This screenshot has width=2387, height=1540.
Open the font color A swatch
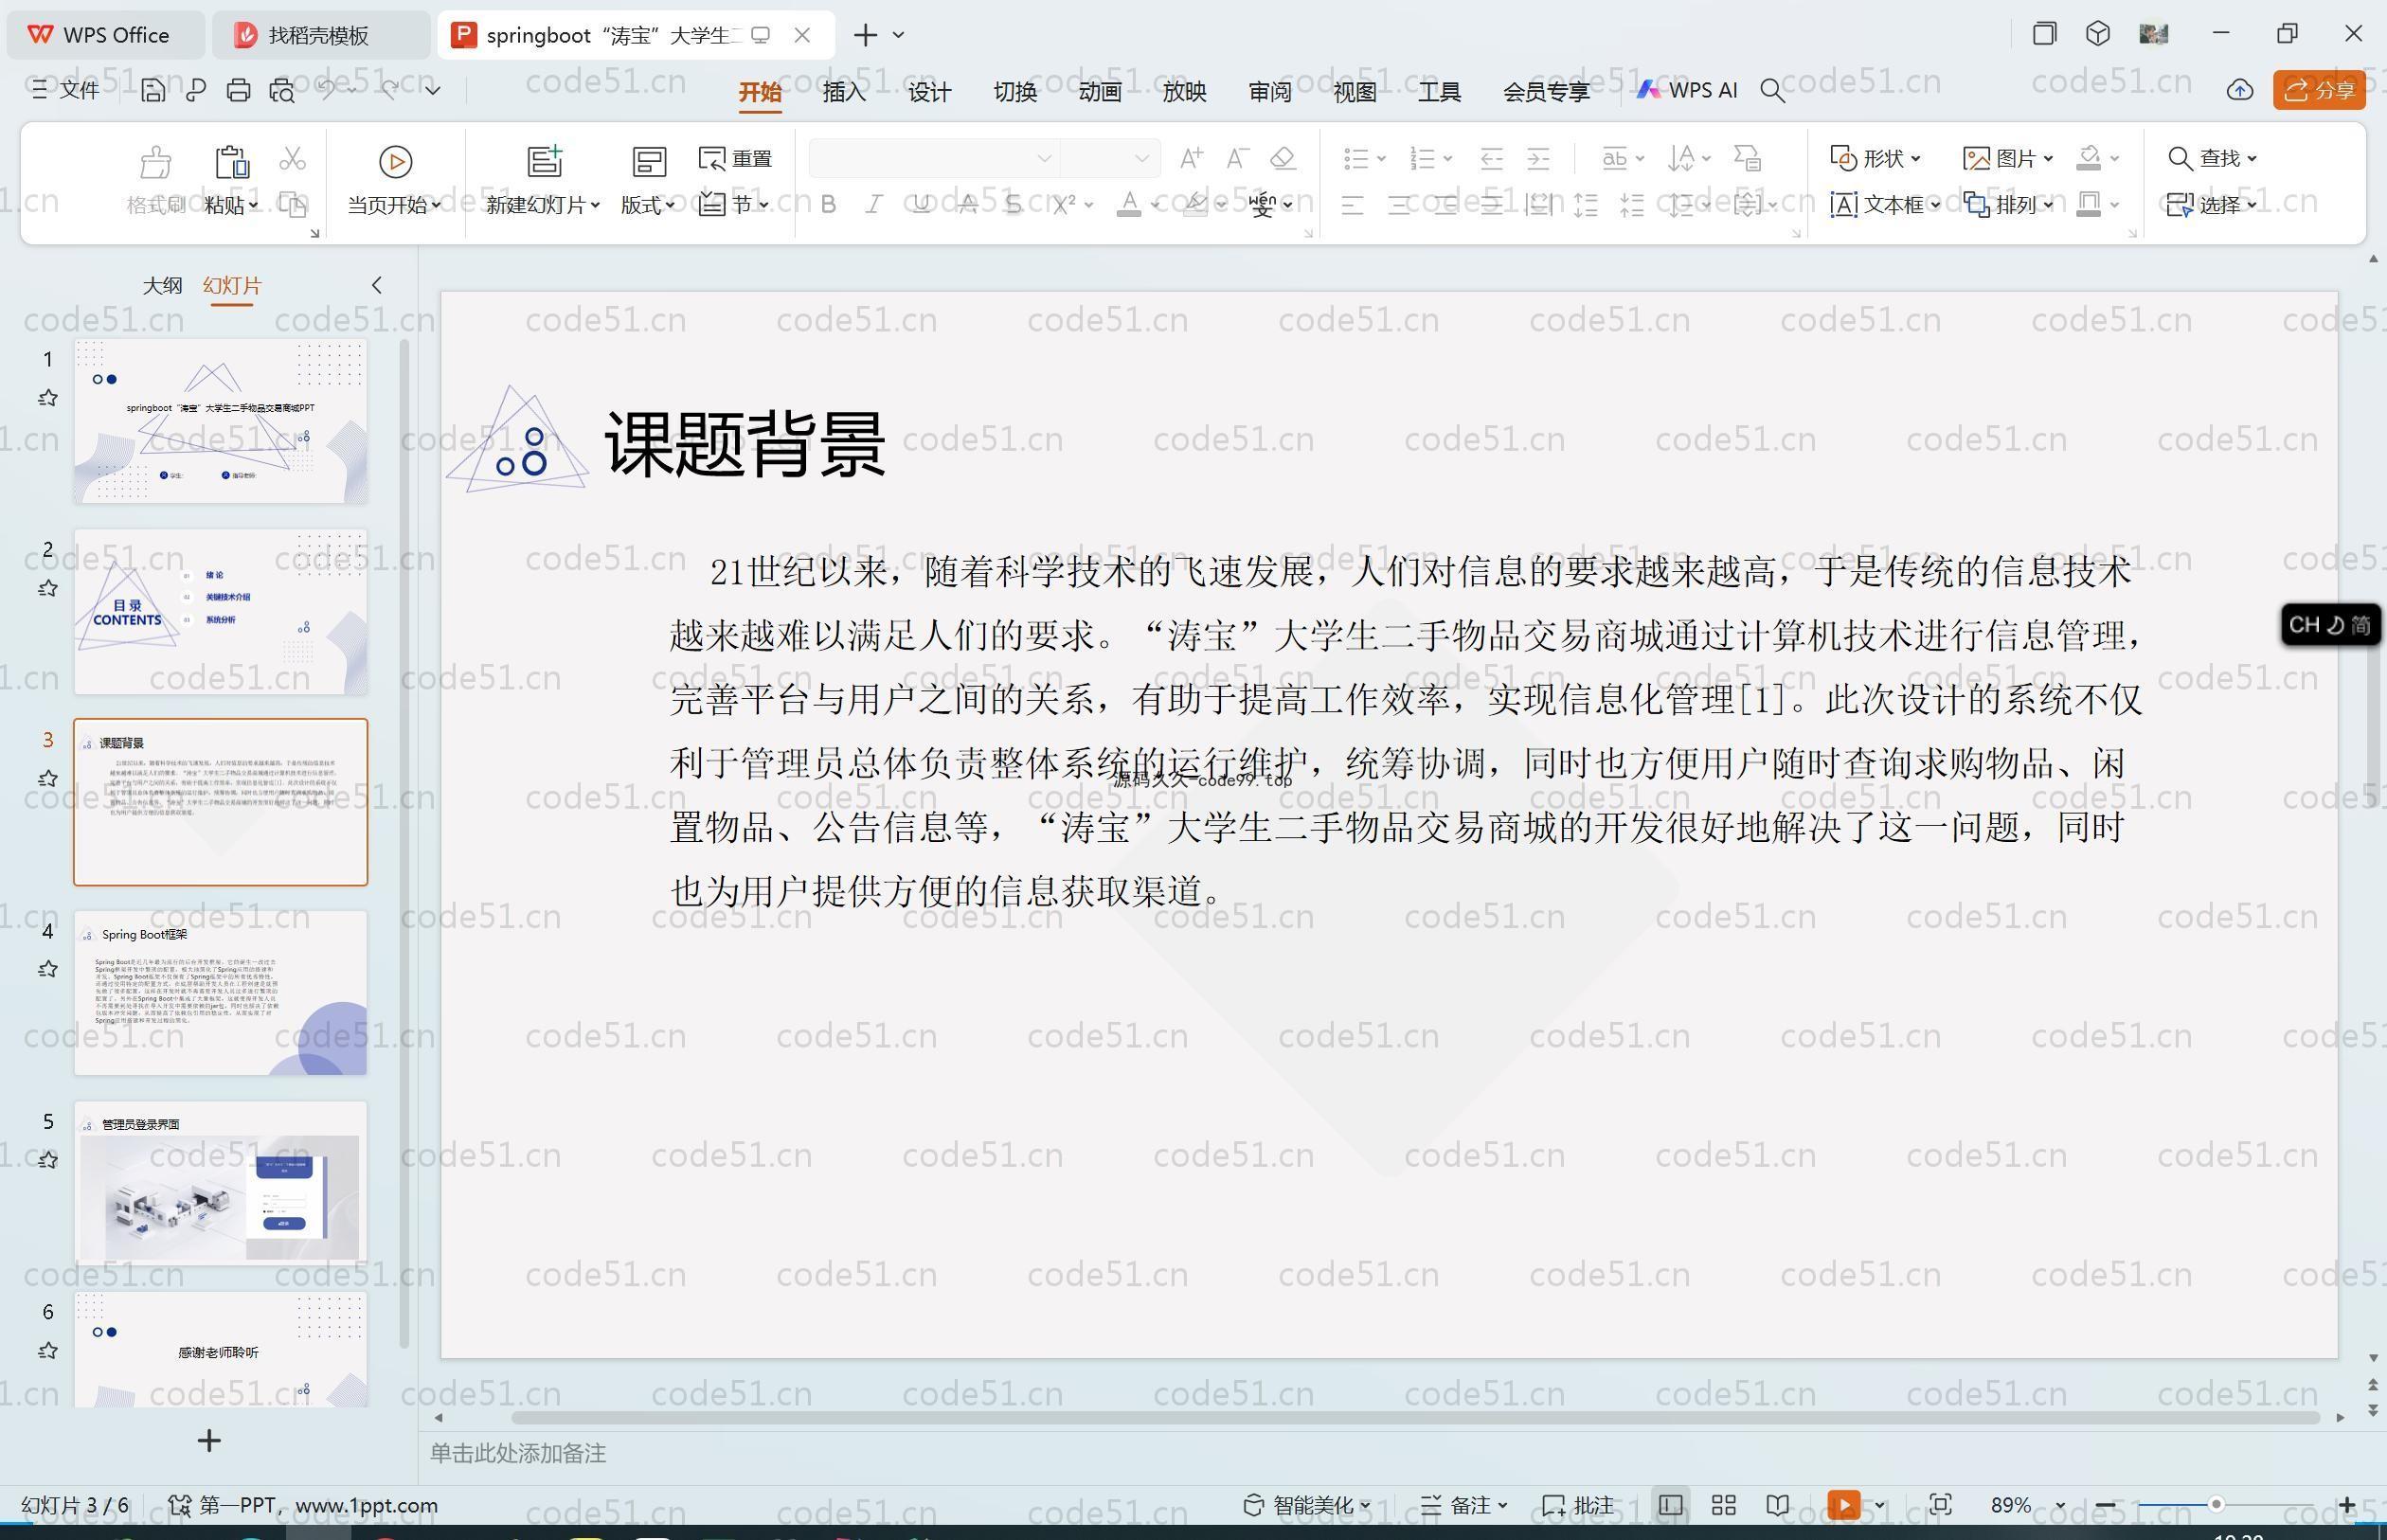click(x=1129, y=205)
